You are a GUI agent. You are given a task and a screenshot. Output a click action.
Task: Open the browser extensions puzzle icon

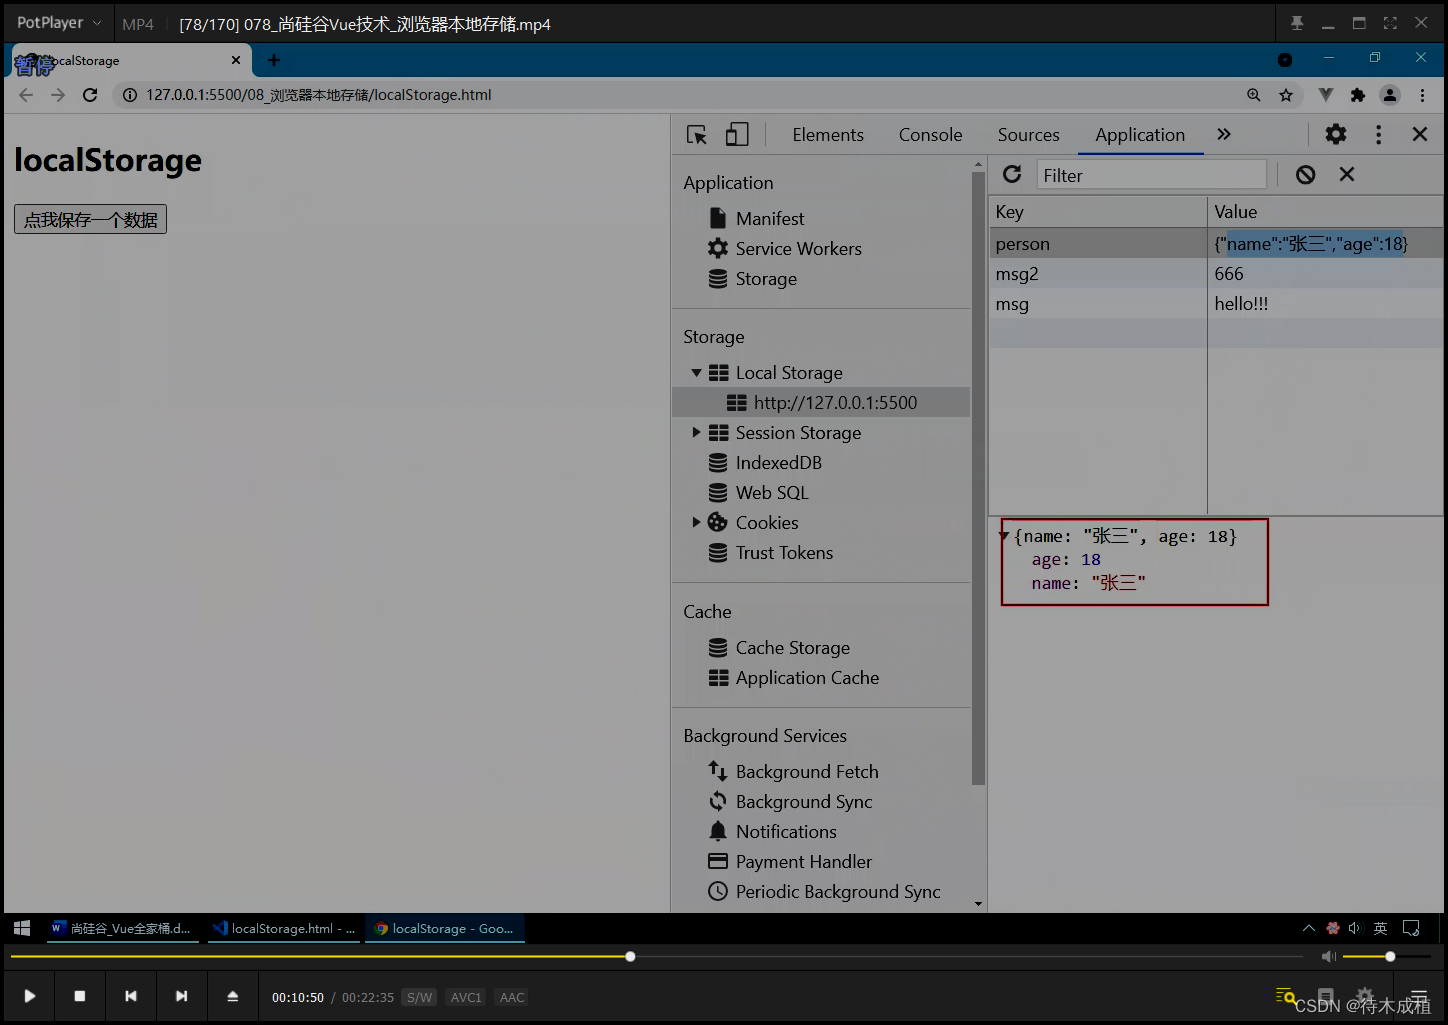[x=1357, y=95]
